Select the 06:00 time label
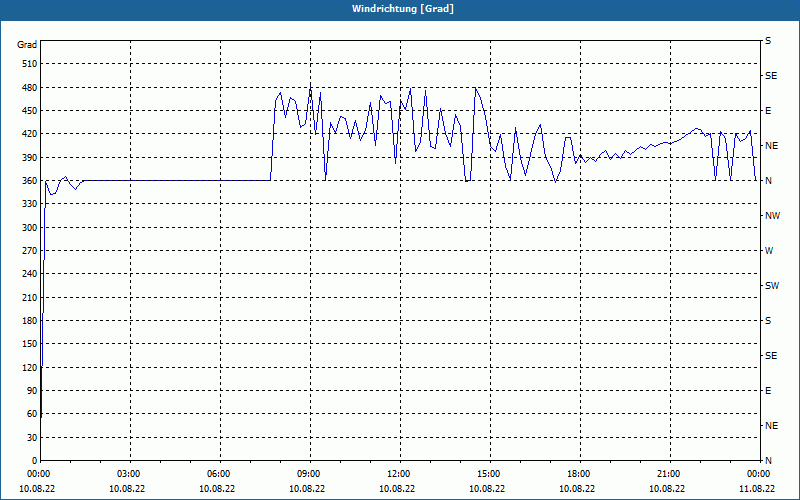This screenshot has height=500, width=800. coord(220,474)
